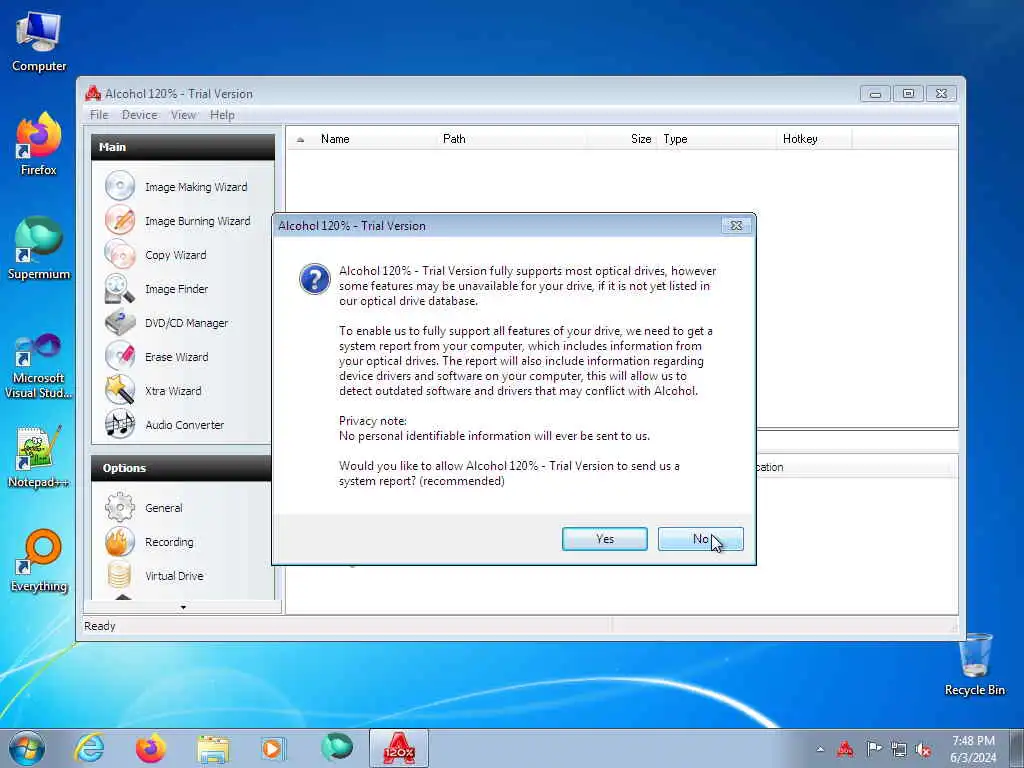Click the clock showing 7:48 PM
Image resolution: width=1024 pixels, height=768 pixels.
click(973, 749)
